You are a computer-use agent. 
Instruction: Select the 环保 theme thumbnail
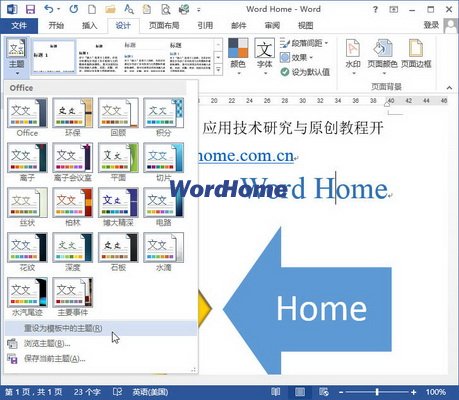click(73, 113)
